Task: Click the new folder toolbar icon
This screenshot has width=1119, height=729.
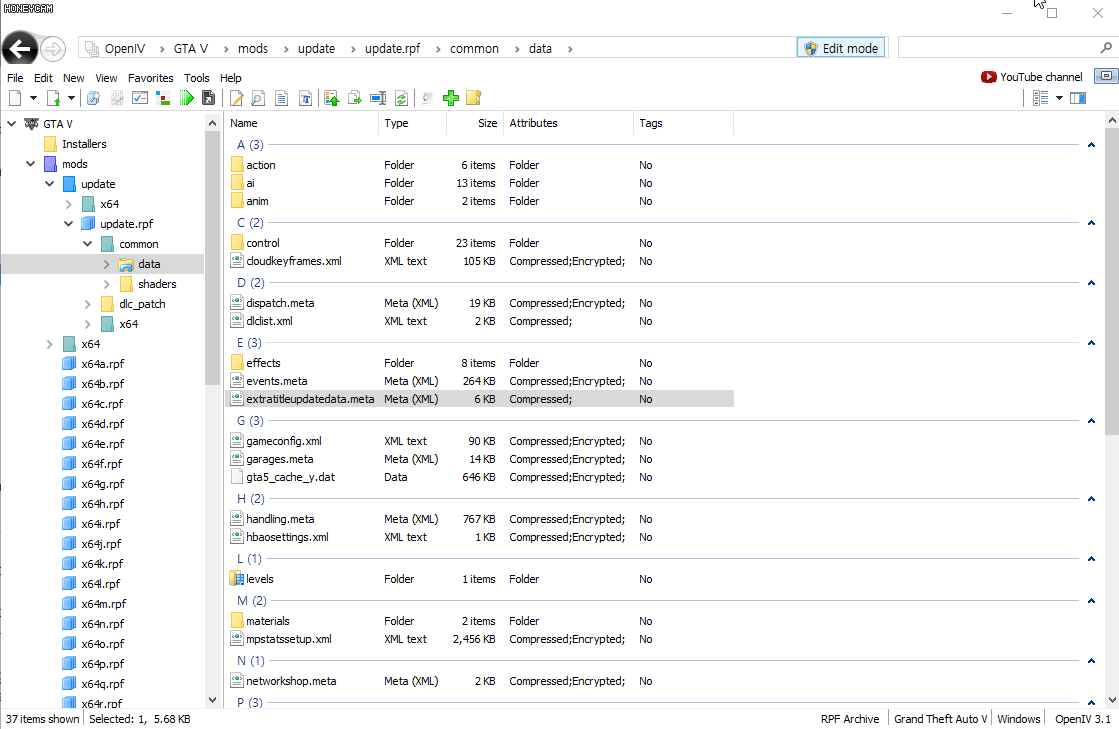Action: pyautogui.click(x=474, y=98)
